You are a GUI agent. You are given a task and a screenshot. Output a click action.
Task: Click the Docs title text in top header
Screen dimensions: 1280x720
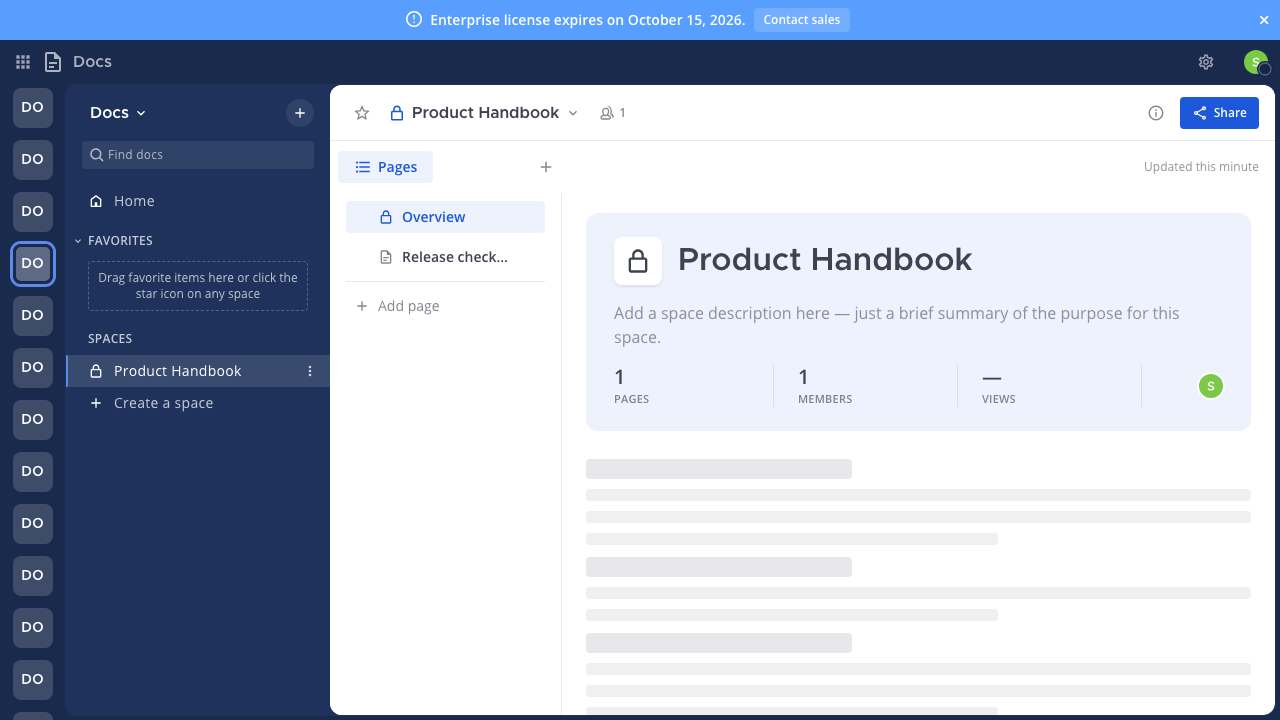point(92,62)
